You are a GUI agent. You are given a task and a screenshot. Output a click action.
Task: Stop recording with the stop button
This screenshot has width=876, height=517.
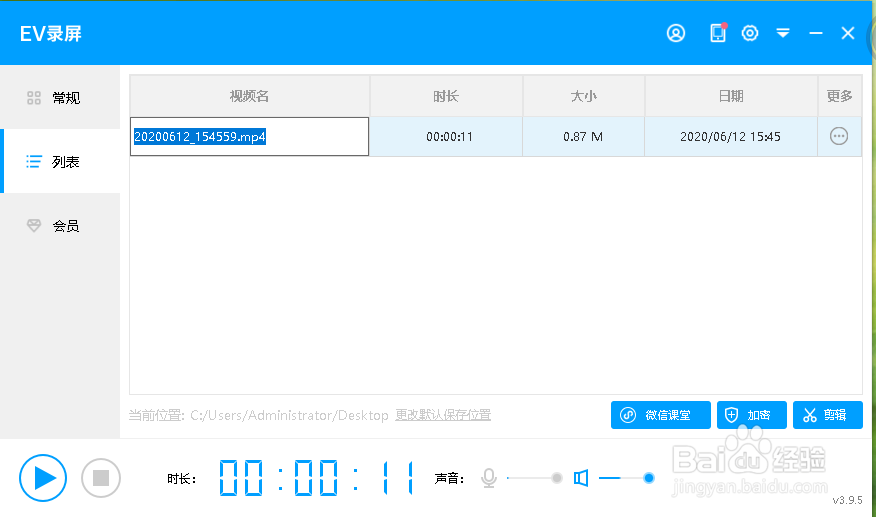coord(101,478)
